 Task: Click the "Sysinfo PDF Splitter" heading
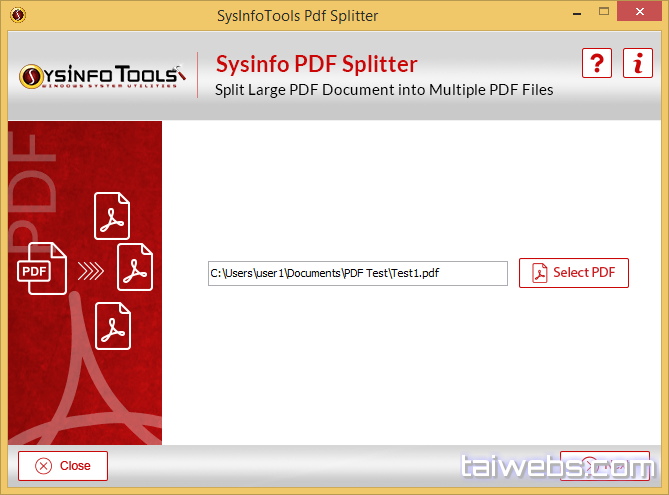pos(316,65)
